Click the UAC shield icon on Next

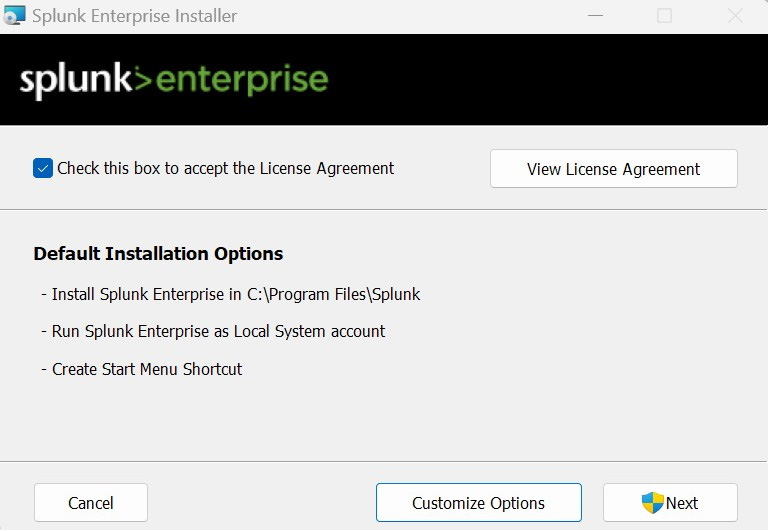652,503
